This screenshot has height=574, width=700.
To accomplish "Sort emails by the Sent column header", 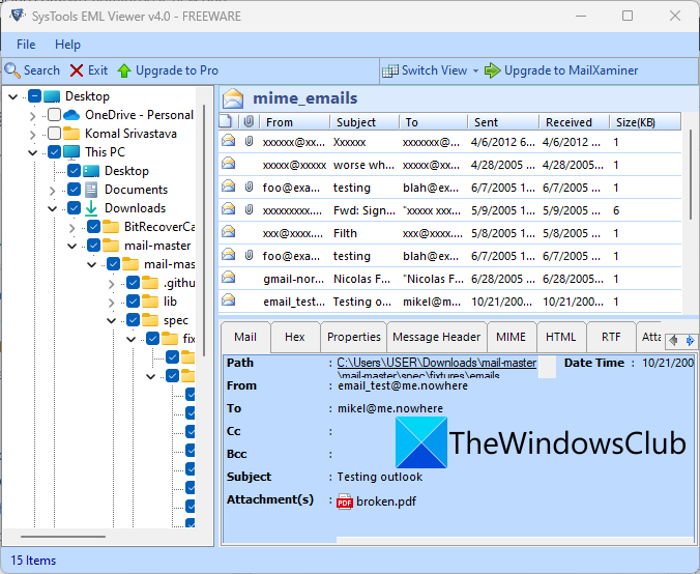I will point(503,122).
